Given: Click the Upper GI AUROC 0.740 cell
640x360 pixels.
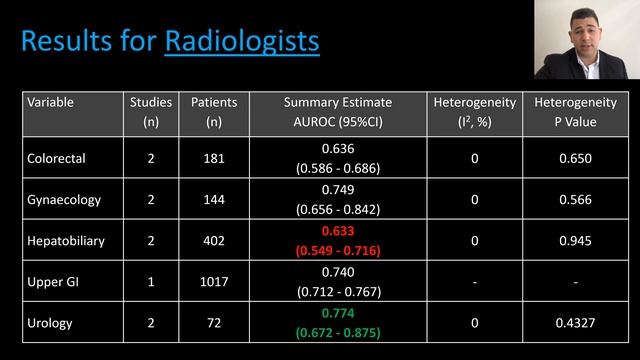Looking at the screenshot, I should click(338, 282).
